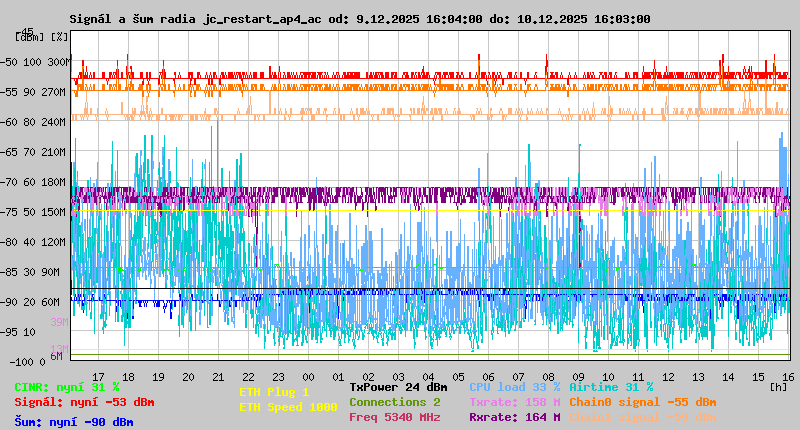800x430 pixels.
Task: Click the blue Šum -90 dBm legend entry
Action: [x=73, y=421]
